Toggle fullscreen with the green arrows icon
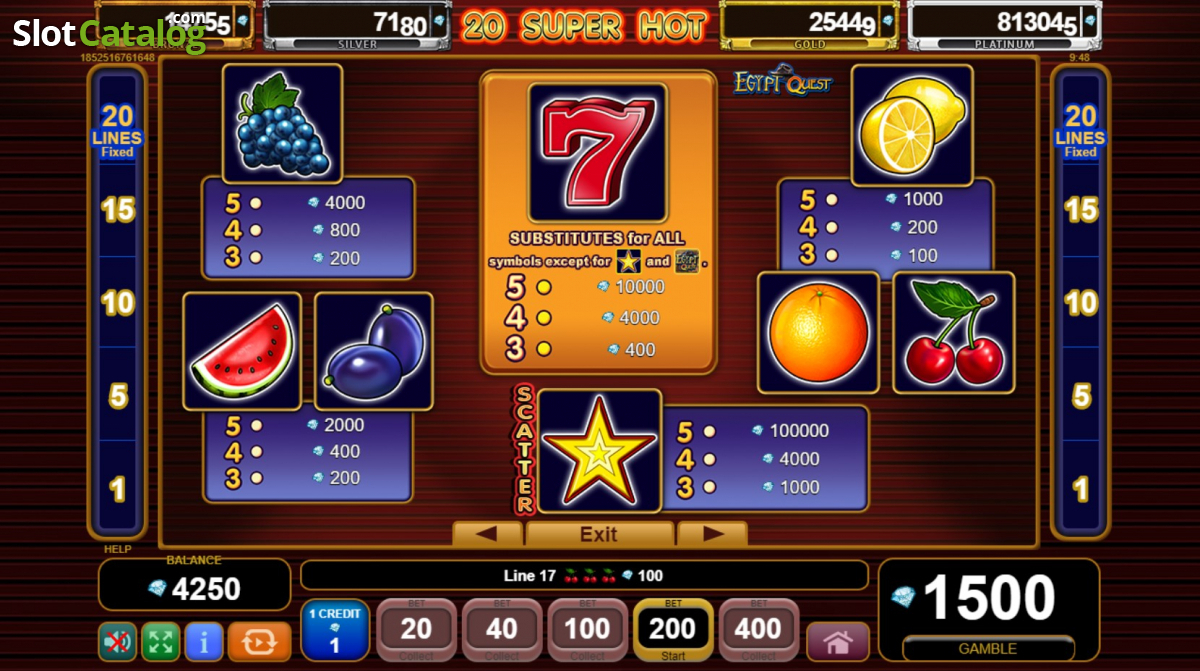 tap(160, 640)
